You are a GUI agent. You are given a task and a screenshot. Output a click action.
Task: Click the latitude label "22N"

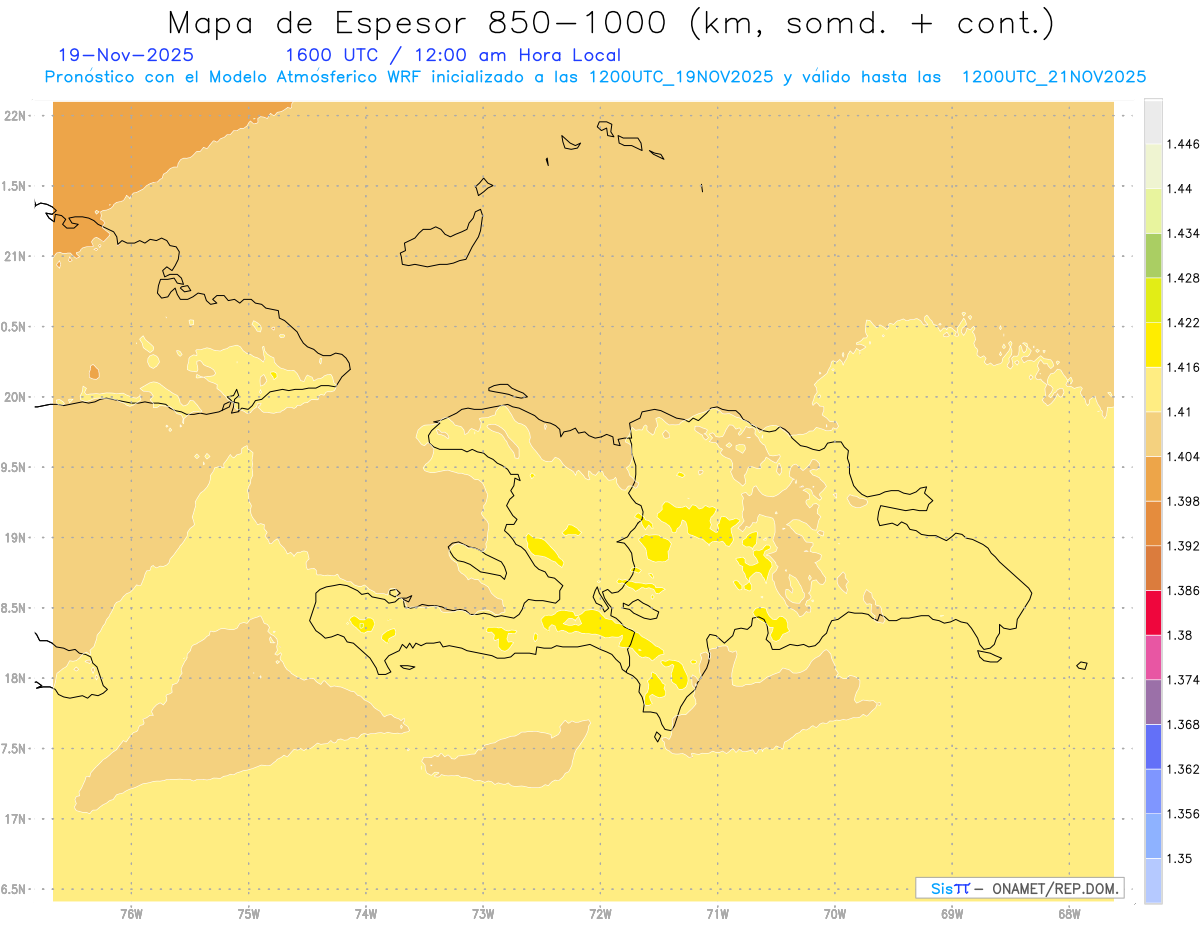pyautogui.click(x=16, y=116)
